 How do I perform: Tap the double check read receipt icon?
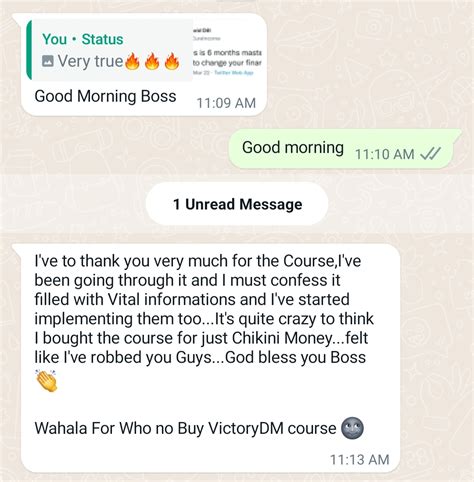(x=430, y=154)
